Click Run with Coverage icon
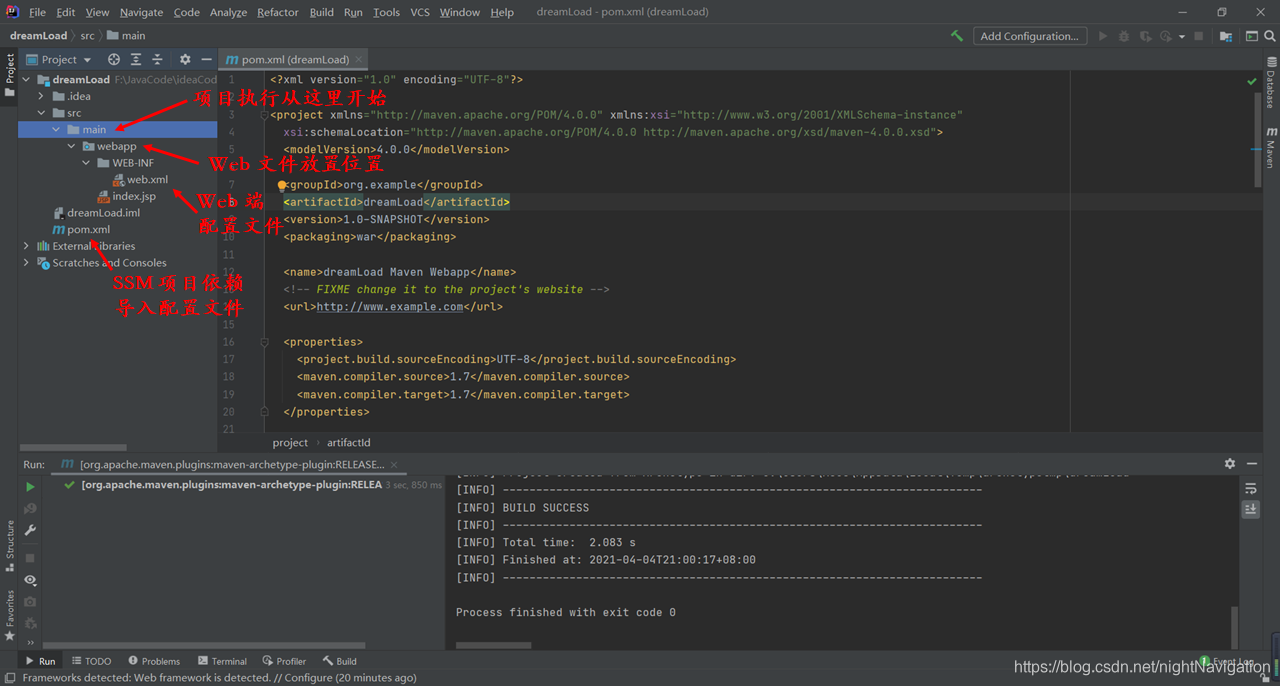Screen dimensions: 1280x686 1145,36
